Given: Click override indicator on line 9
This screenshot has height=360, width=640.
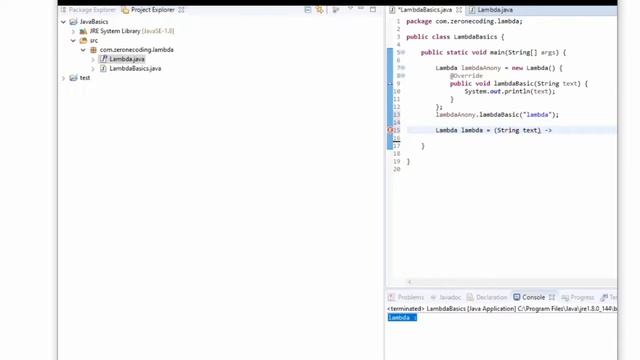Looking at the screenshot, I should click(x=390, y=83).
